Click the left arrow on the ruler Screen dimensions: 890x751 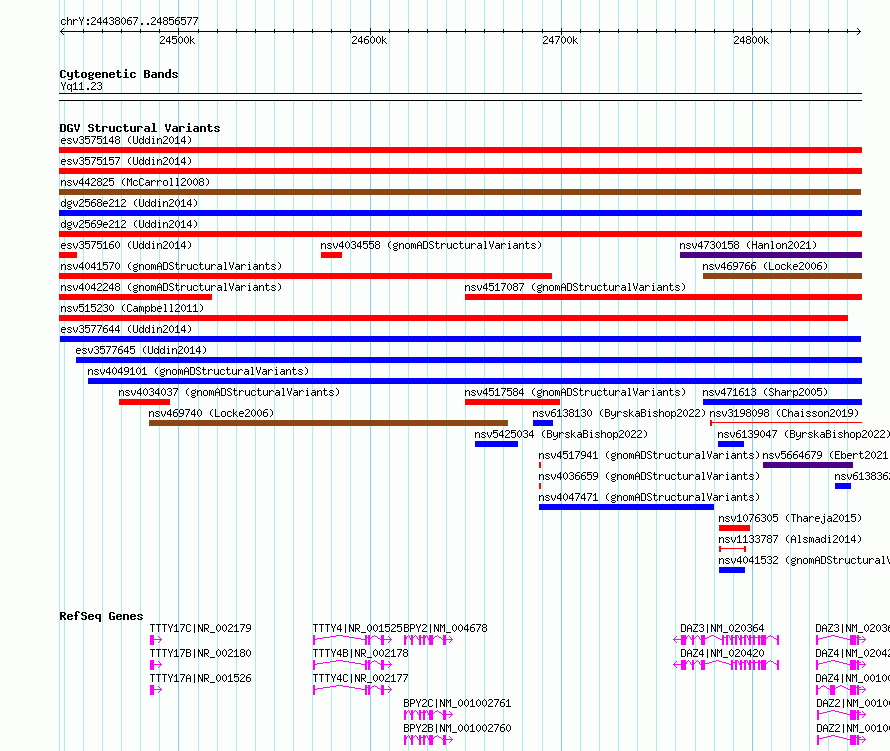[62, 32]
